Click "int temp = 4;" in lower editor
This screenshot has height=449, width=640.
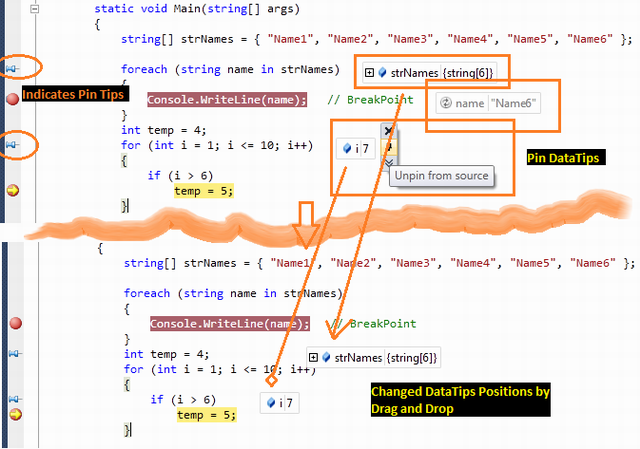(x=167, y=354)
